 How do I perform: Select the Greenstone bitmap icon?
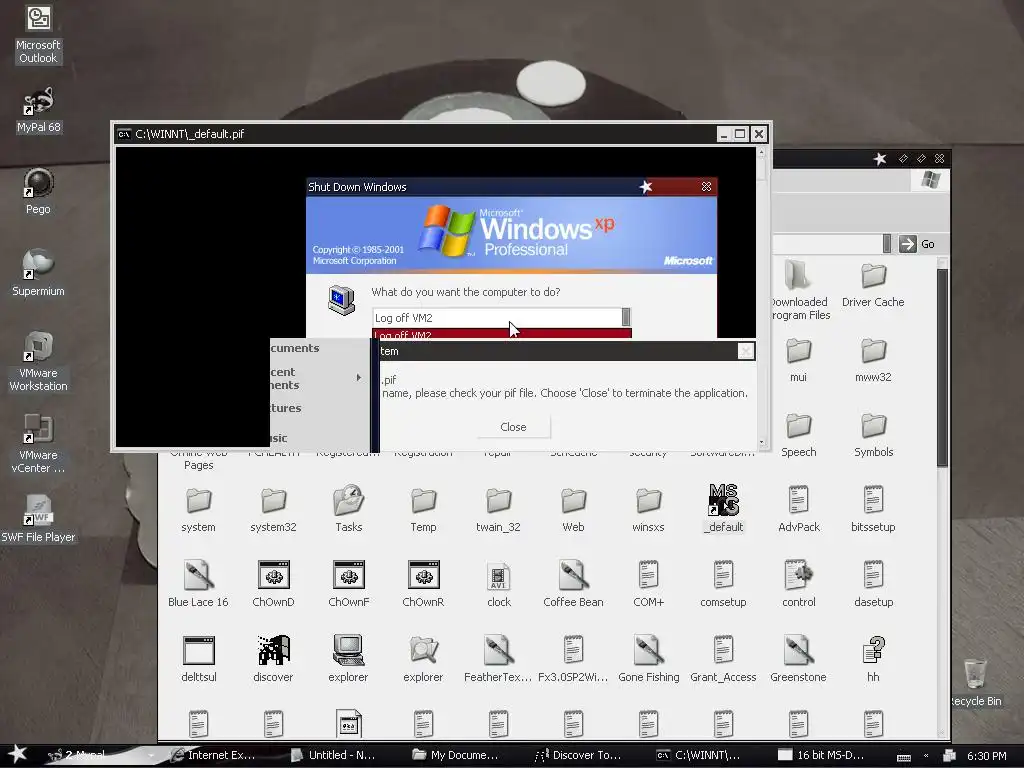[x=798, y=659]
